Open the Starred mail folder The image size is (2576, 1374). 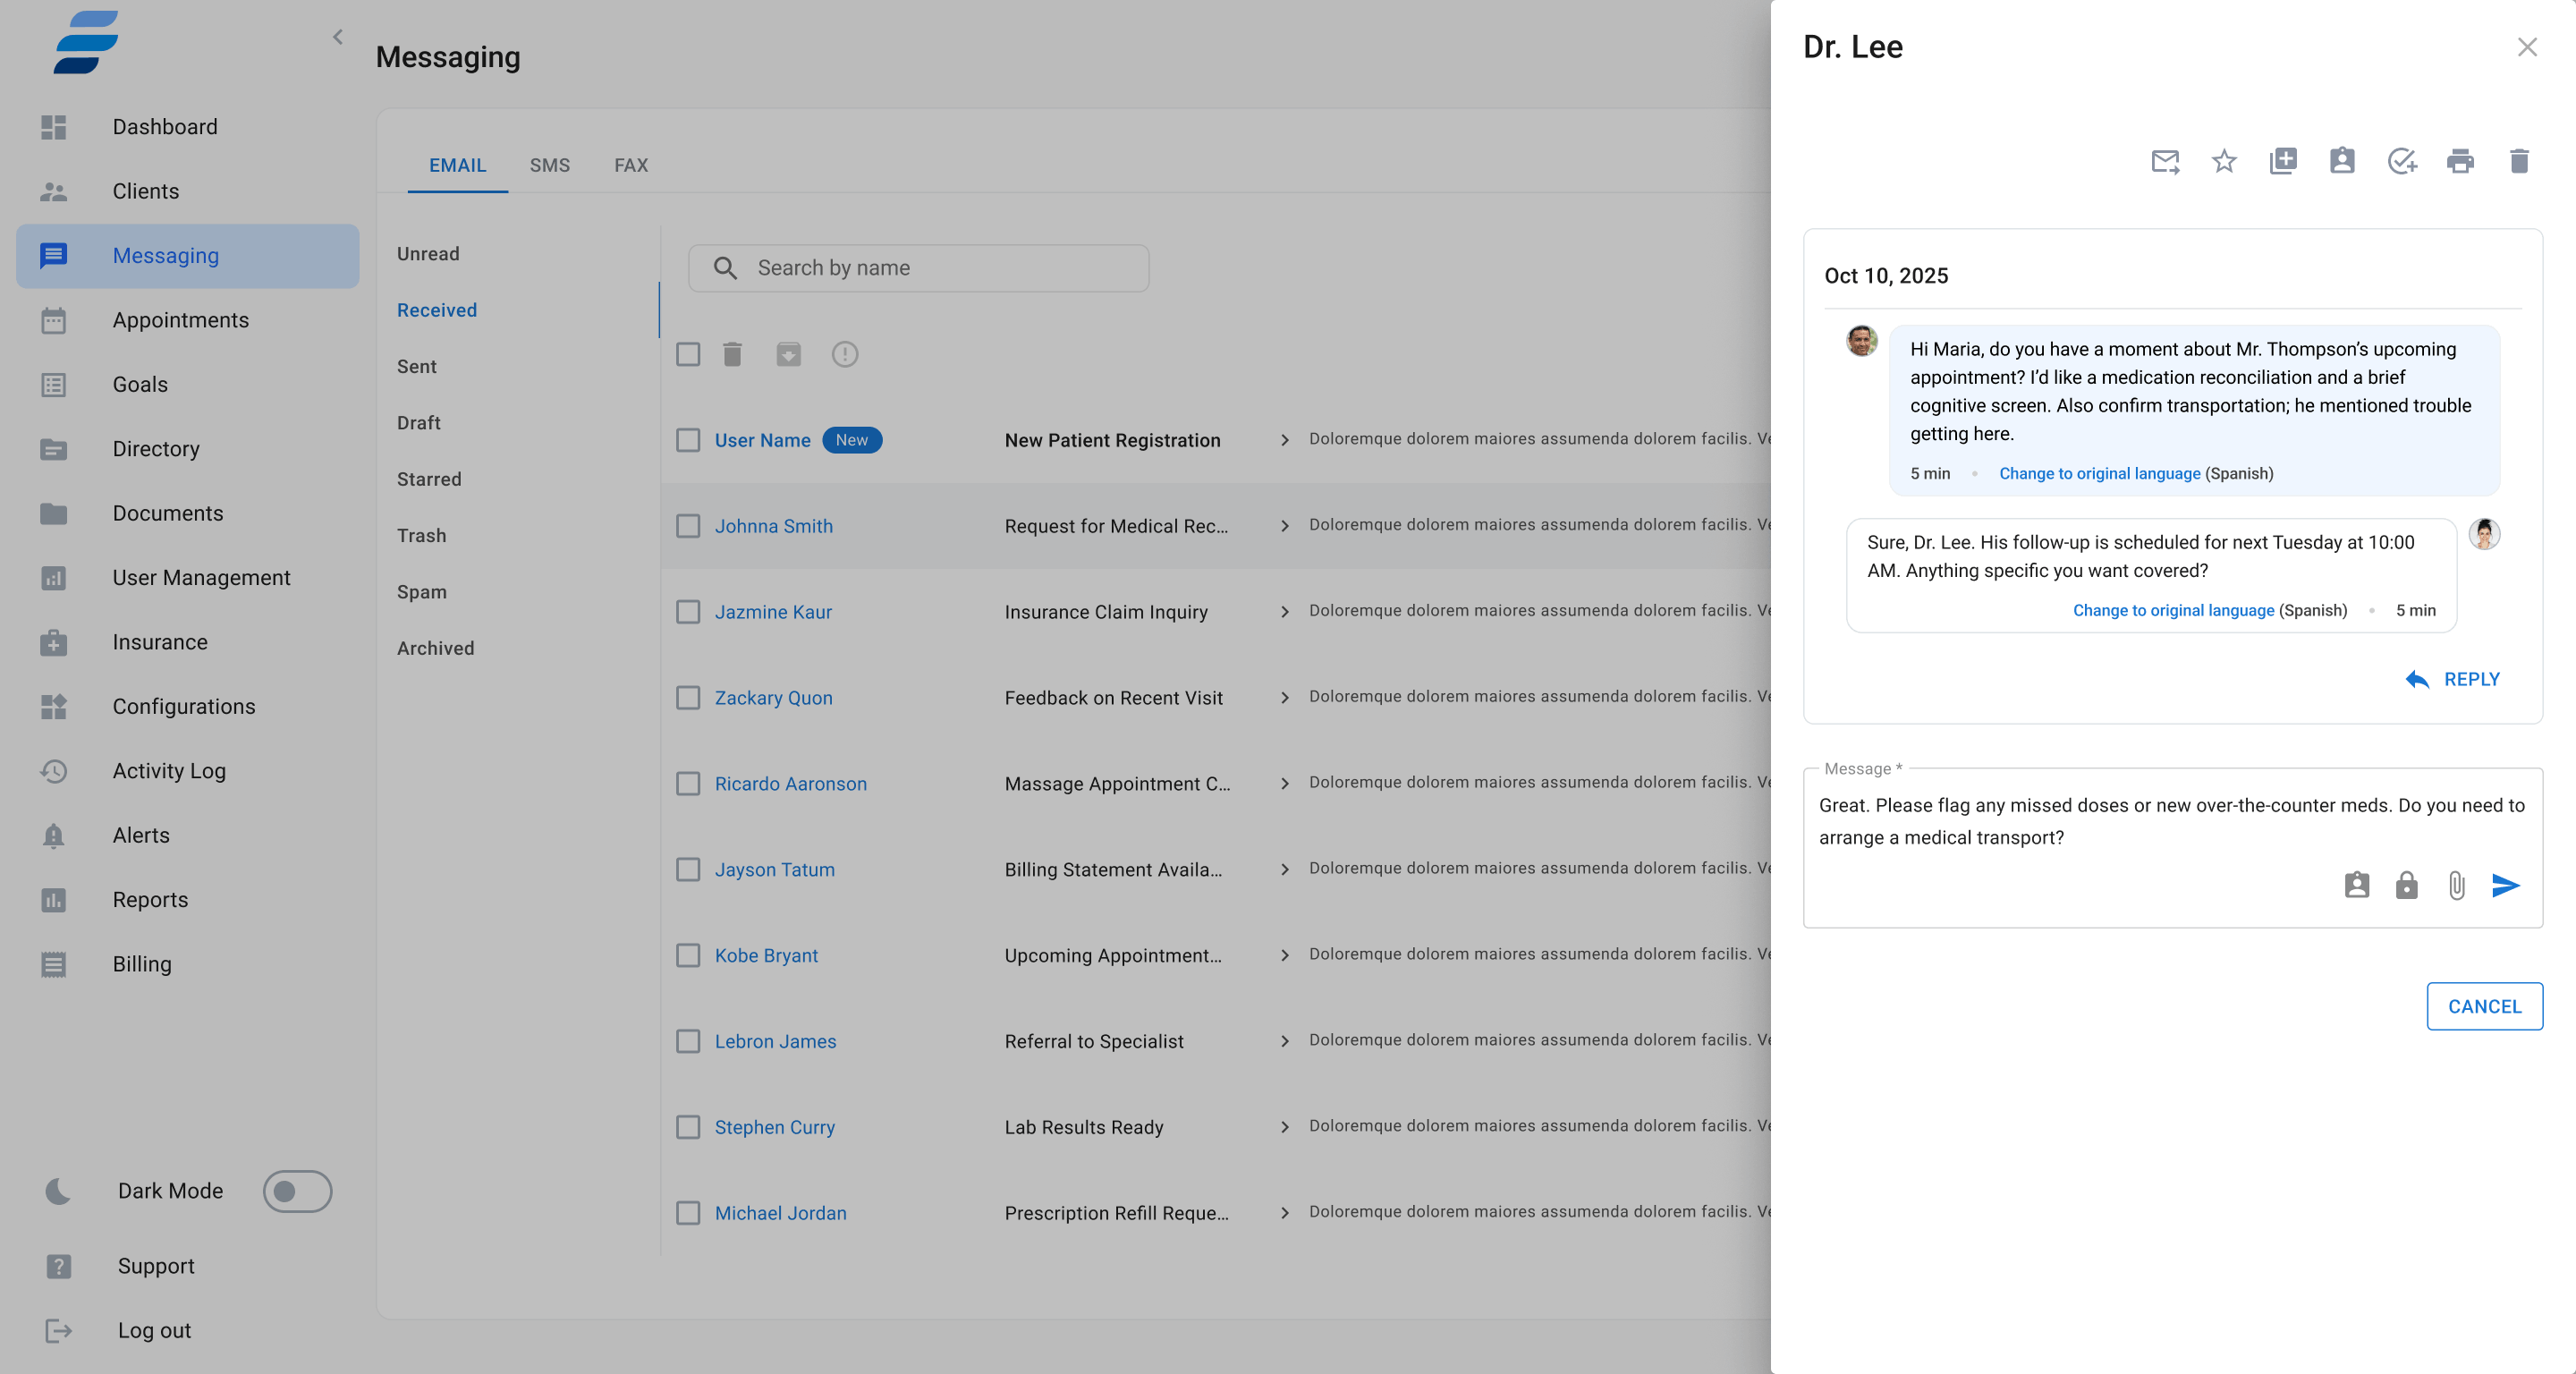(x=429, y=479)
